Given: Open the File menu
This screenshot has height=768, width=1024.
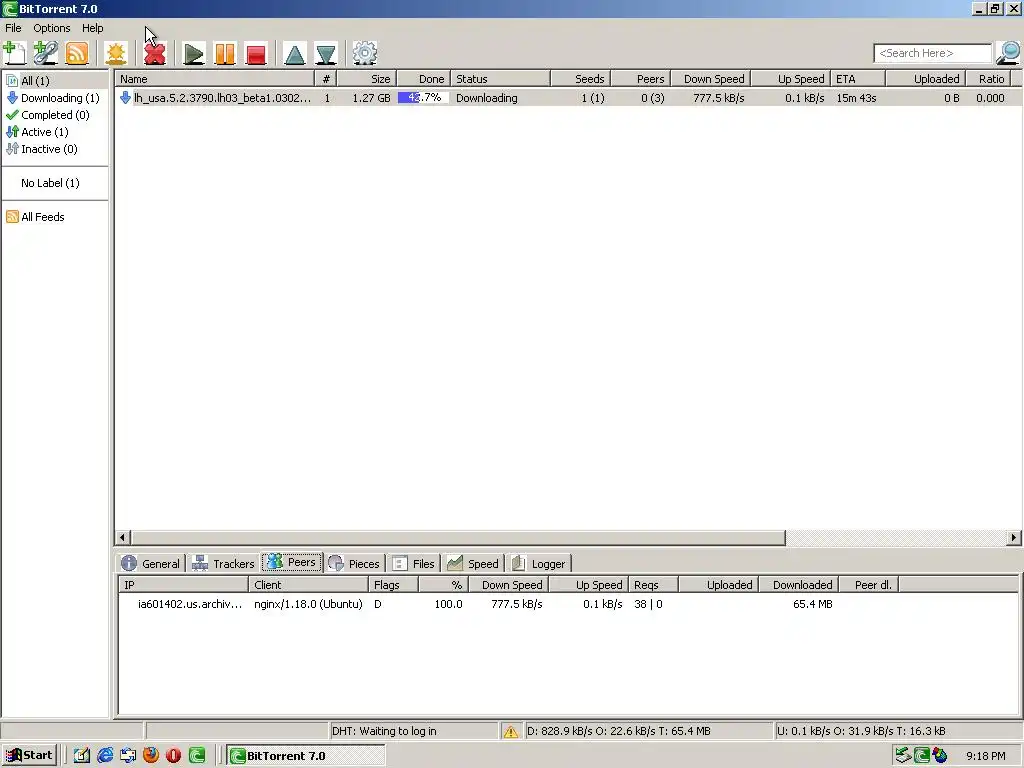Looking at the screenshot, I should pos(13,28).
